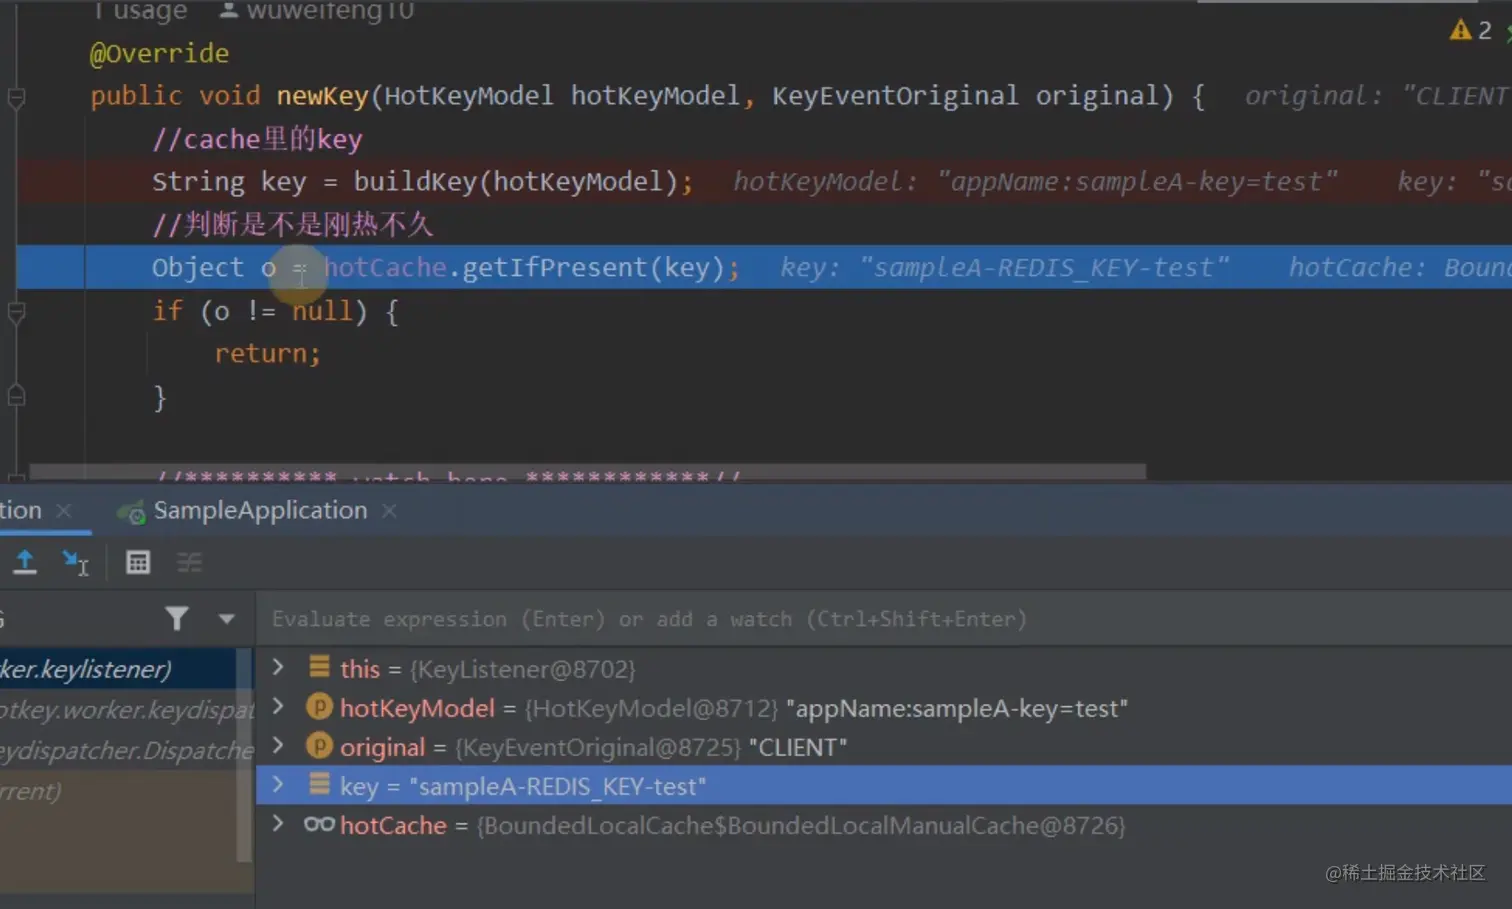Expand the hotCache watch node
Viewport: 1512px width, 909px height.
coord(279,824)
